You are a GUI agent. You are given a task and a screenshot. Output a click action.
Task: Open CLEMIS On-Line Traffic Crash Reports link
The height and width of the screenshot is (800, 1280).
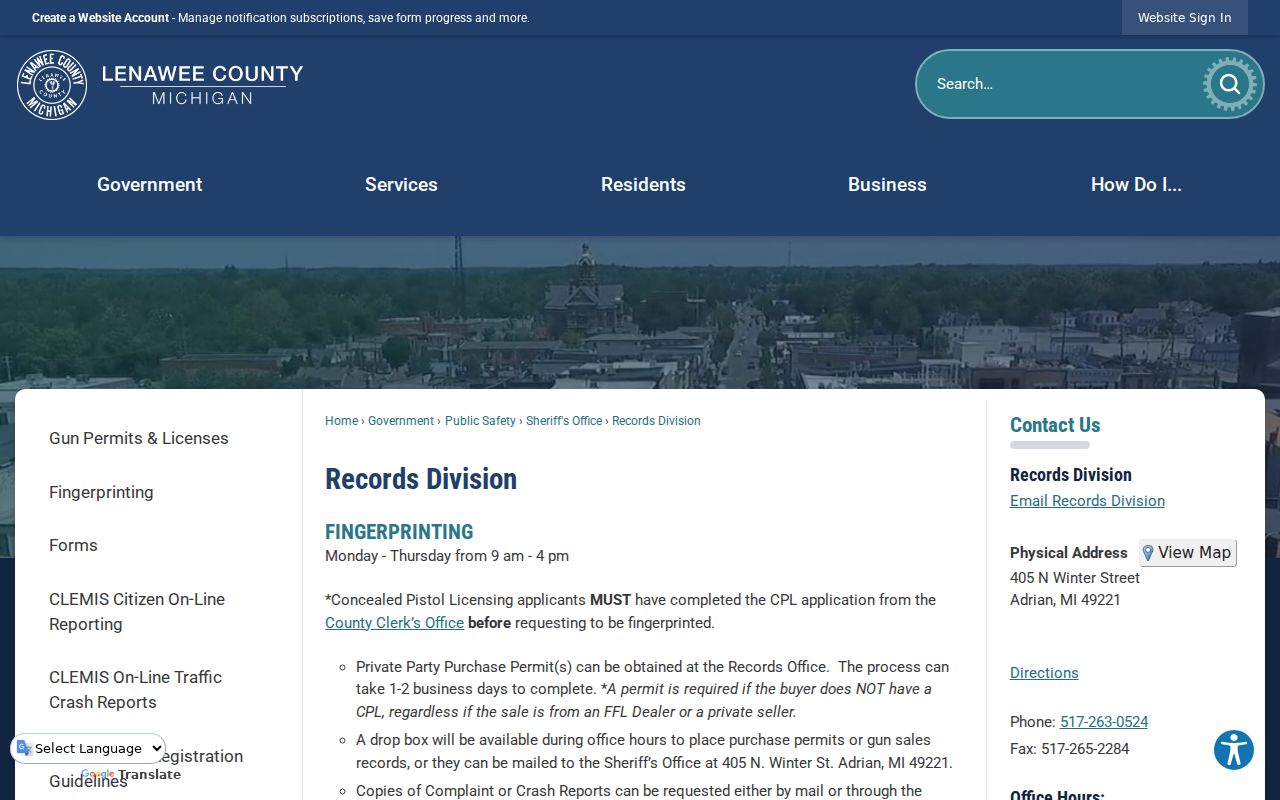135,689
